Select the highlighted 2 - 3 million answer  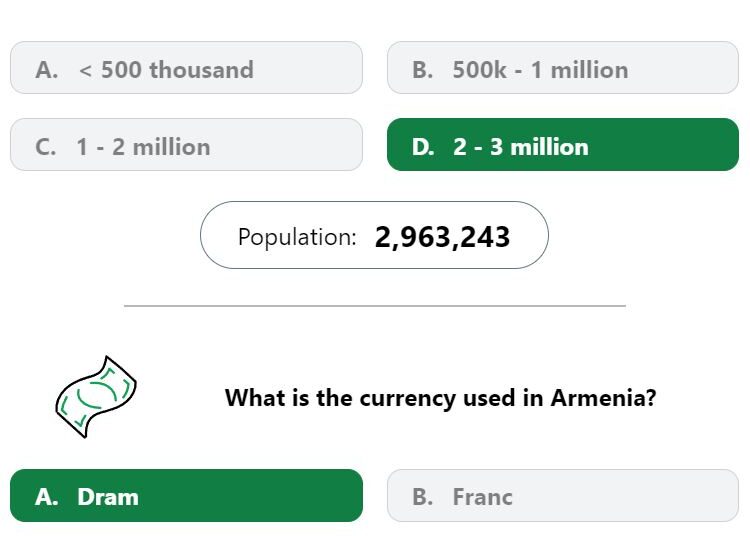tap(563, 144)
